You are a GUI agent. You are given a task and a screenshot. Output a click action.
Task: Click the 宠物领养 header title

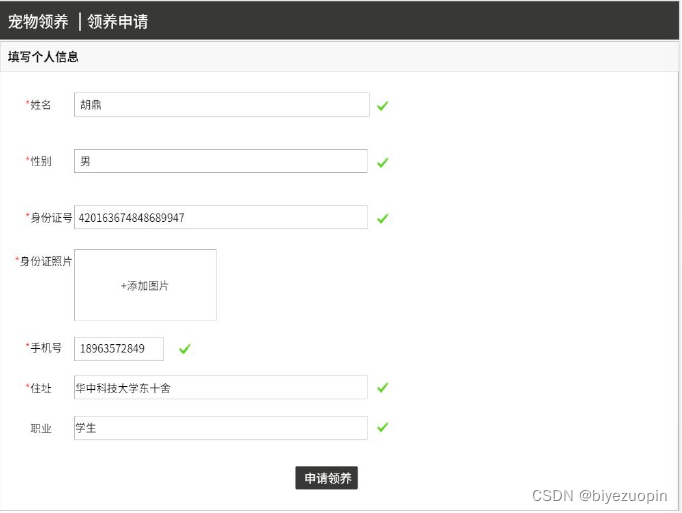pos(38,21)
